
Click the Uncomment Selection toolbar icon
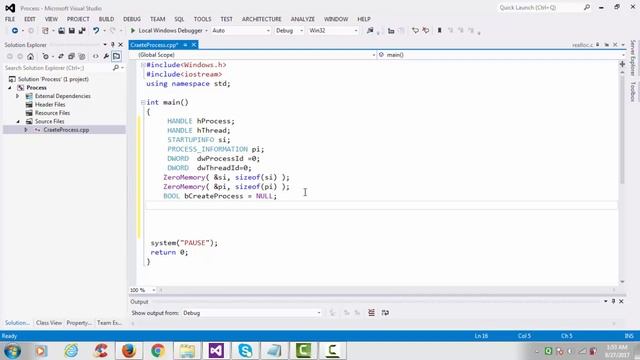[x=426, y=31]
